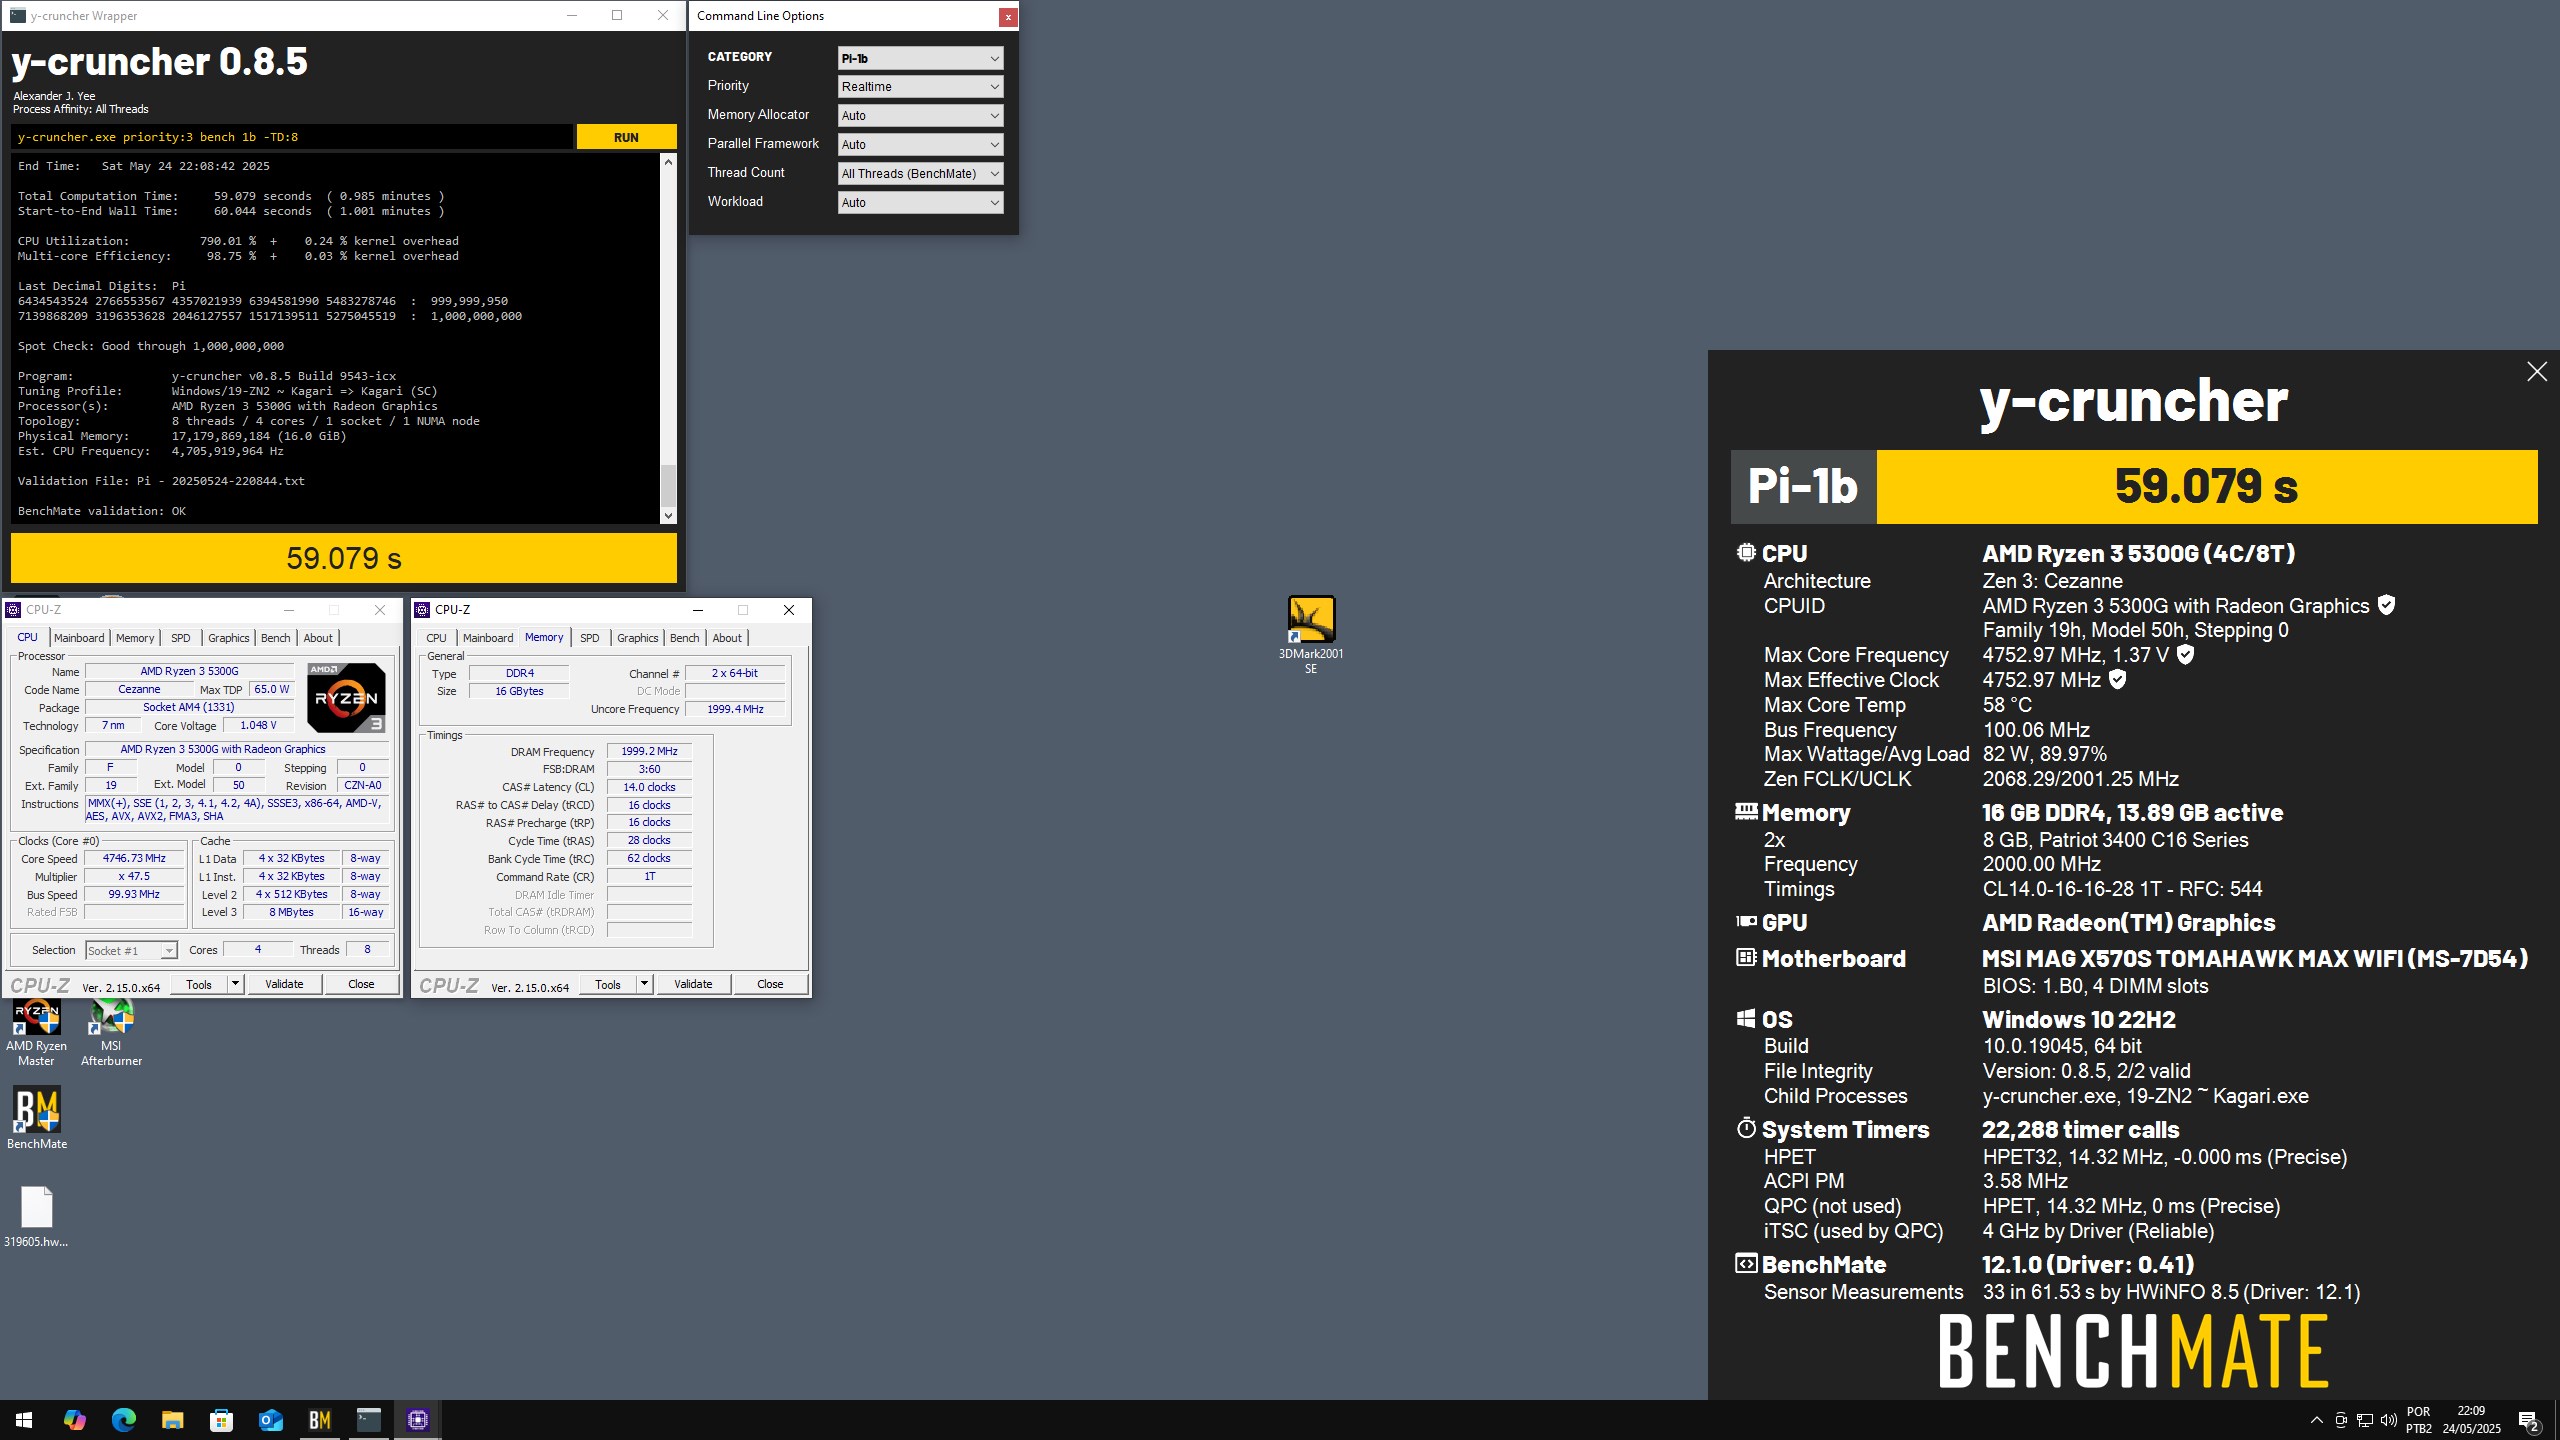Viewport: 2560px width, 1440px height.
Task: Open the Category dropdown showing Pi-1b
Action: pos(920,58)
